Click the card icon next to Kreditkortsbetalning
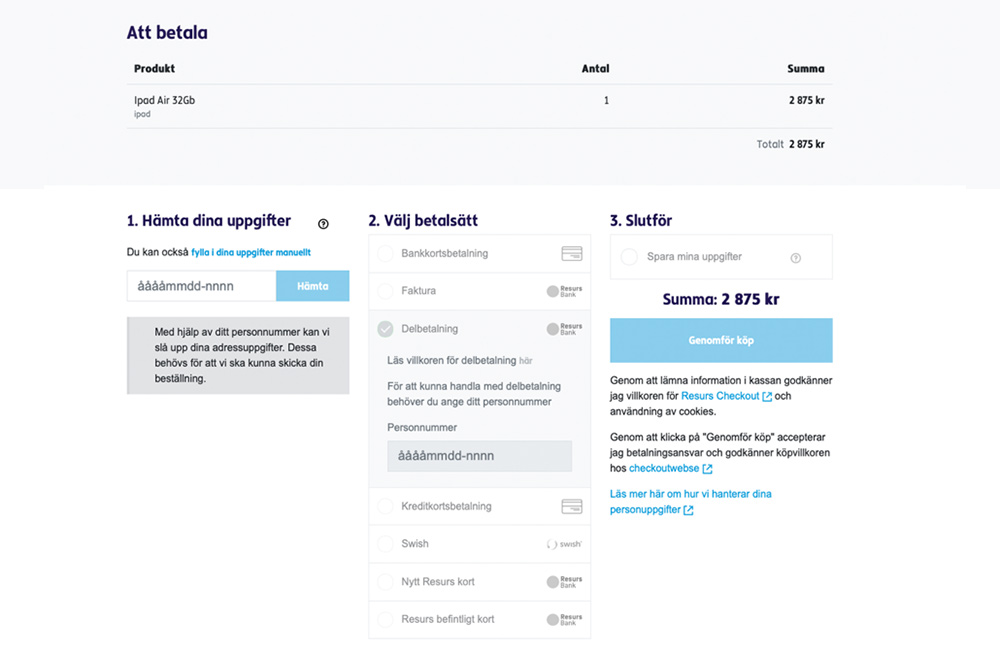This screenshot has width=1000, height=650. point(571,506)
